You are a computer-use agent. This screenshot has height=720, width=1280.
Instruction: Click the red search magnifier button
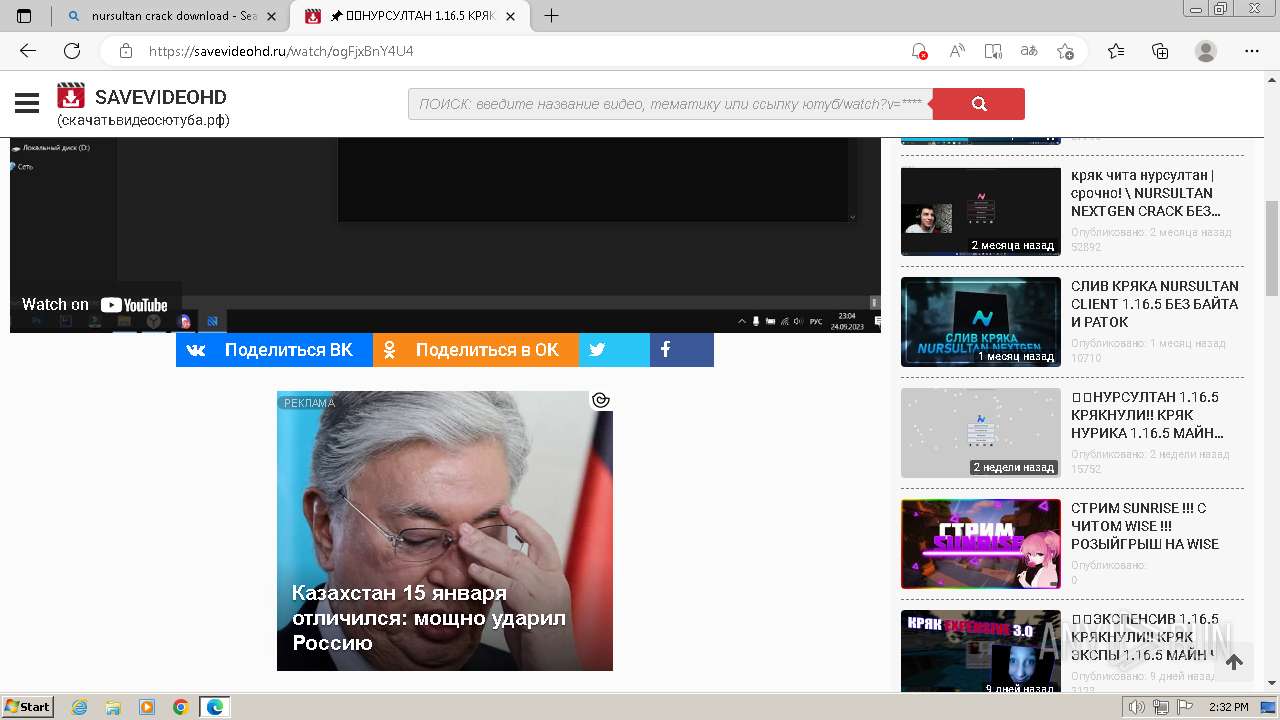(x=978, y=104)
